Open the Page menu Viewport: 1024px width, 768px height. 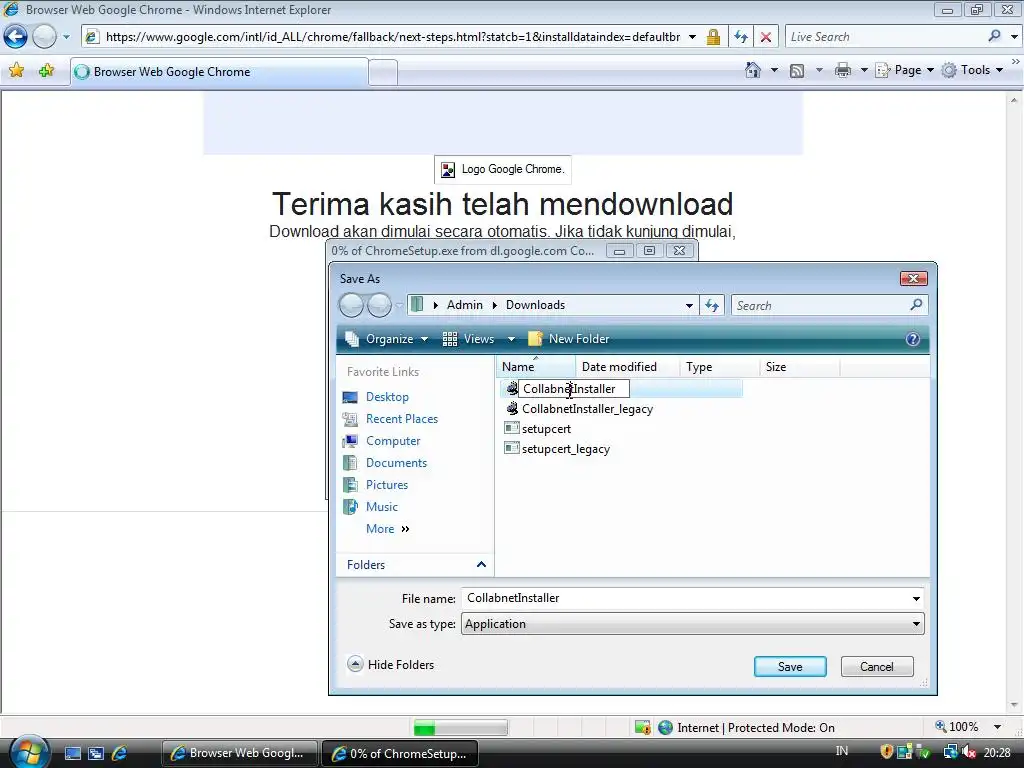[904, 71]
